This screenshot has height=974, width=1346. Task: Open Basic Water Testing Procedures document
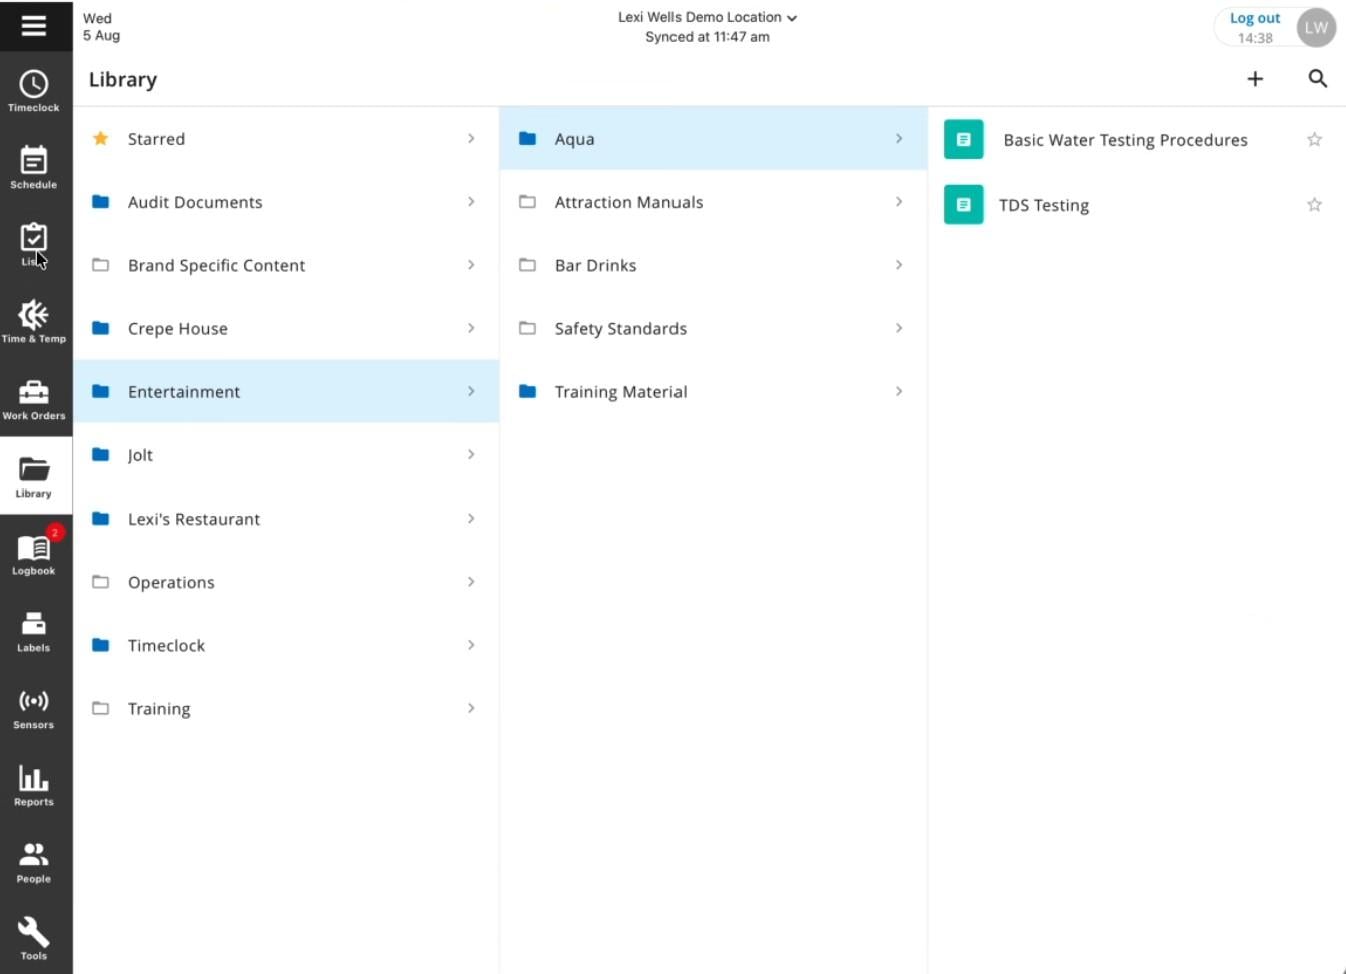pyautogui.click(x=1136, y=140)
